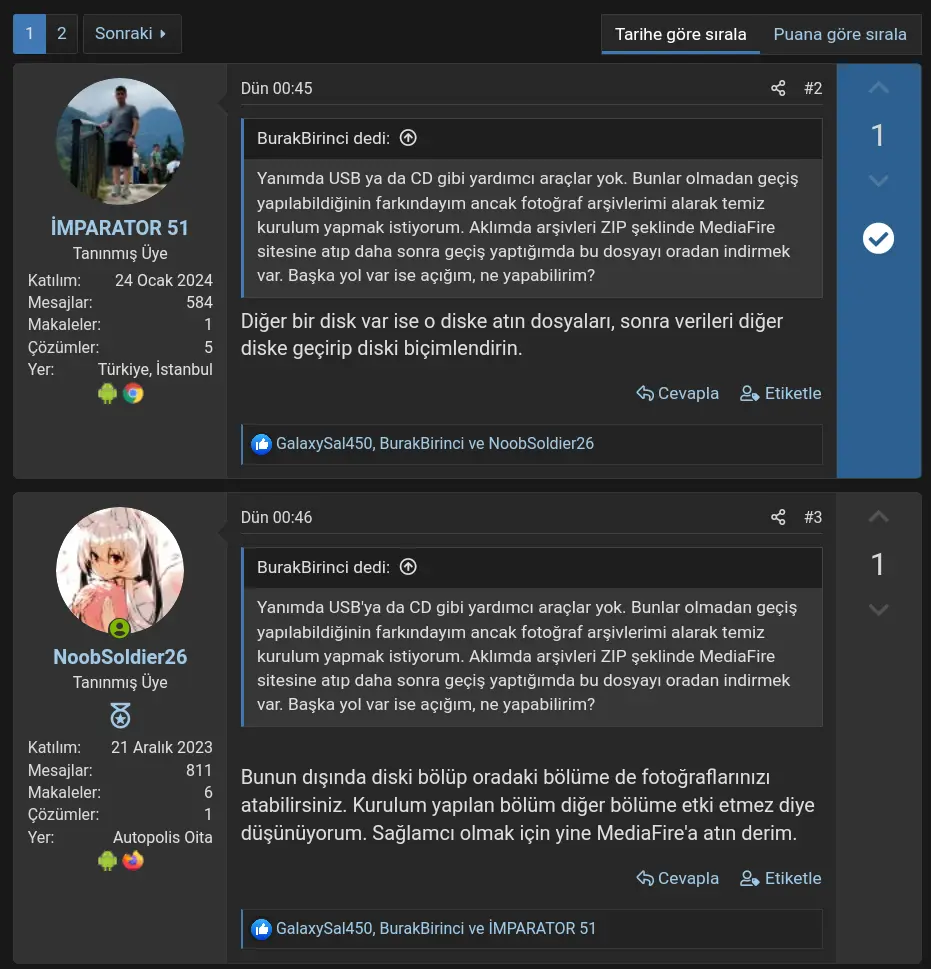Upvote post #3 with the up arrow
Viewport: 931px width, 969px height.
pos(878,517)
